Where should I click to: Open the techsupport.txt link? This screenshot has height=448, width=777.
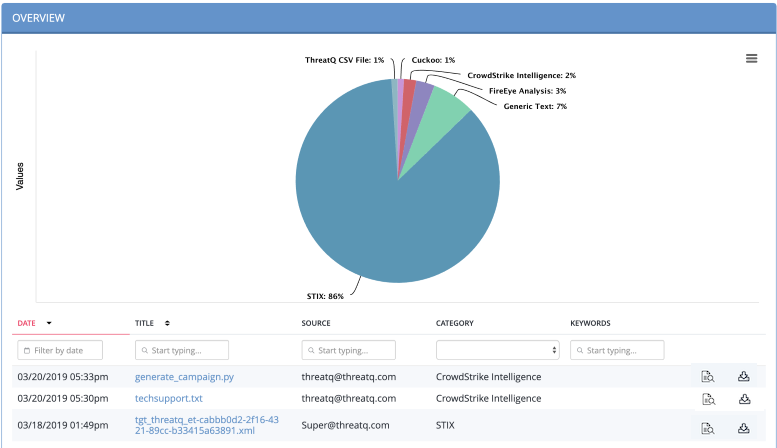pyautogui.click(x=168, y=398)
